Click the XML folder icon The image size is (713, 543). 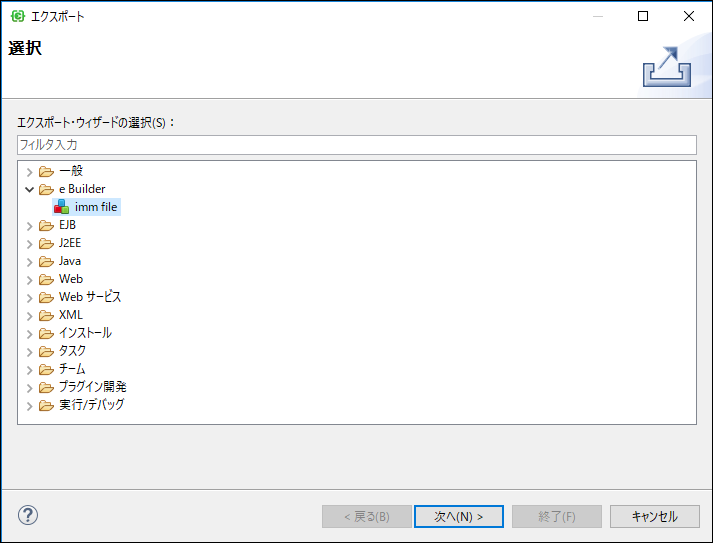[46, 315]
